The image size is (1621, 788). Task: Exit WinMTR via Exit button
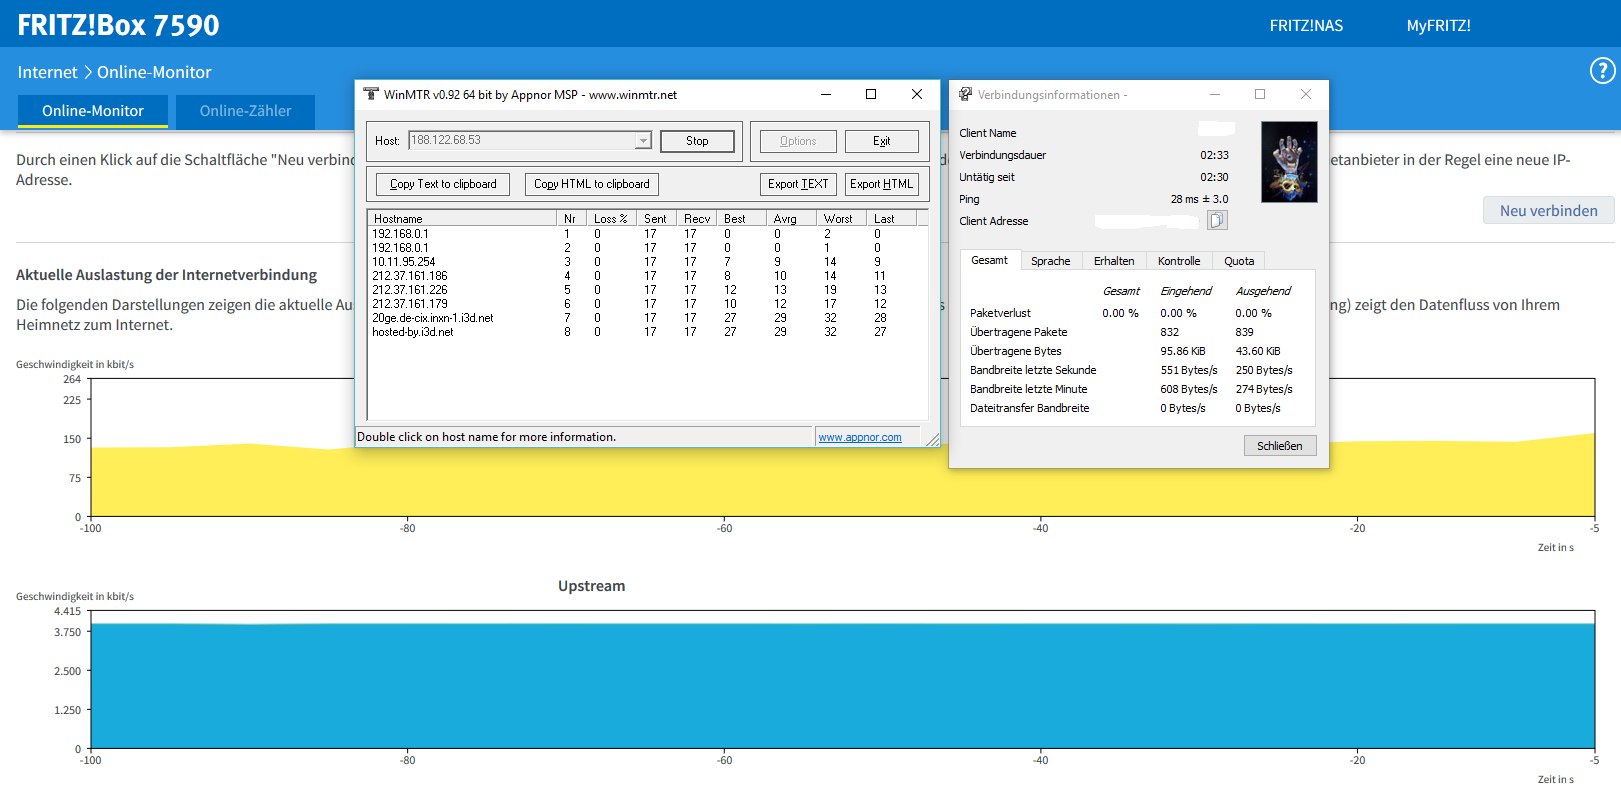(x=881, y=141)
